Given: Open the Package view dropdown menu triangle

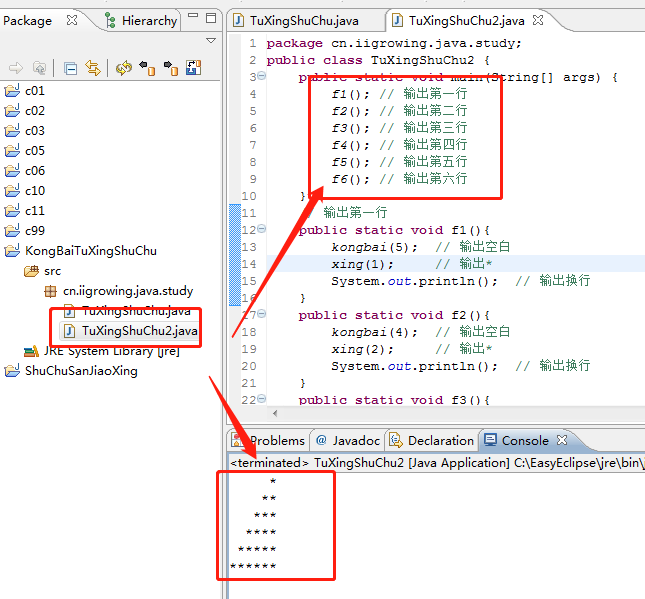Looking at the screenshot, I should coord(211,40).
